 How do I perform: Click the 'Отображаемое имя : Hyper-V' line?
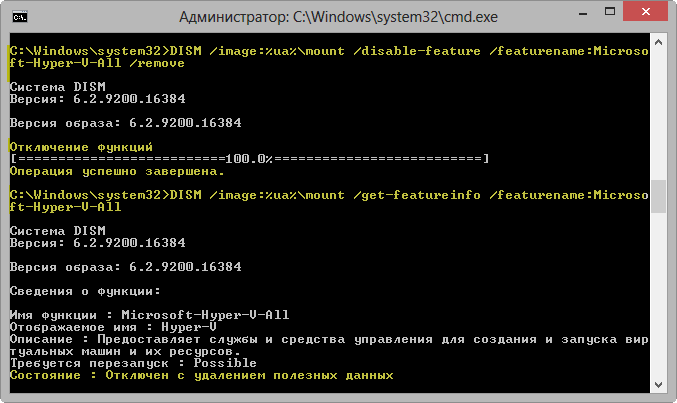pyautogui.click(x=113, y=327)
